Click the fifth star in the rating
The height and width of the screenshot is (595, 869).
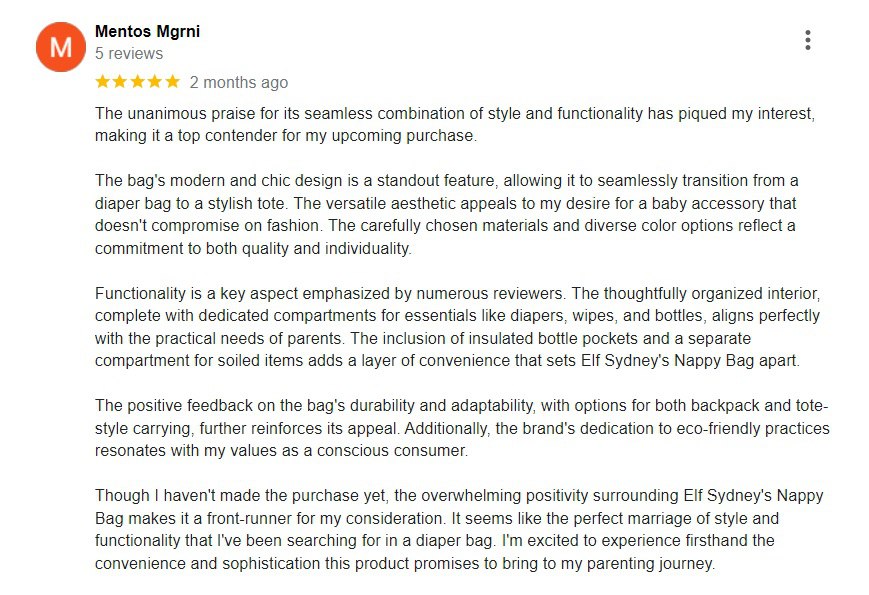tap(172, 81)
